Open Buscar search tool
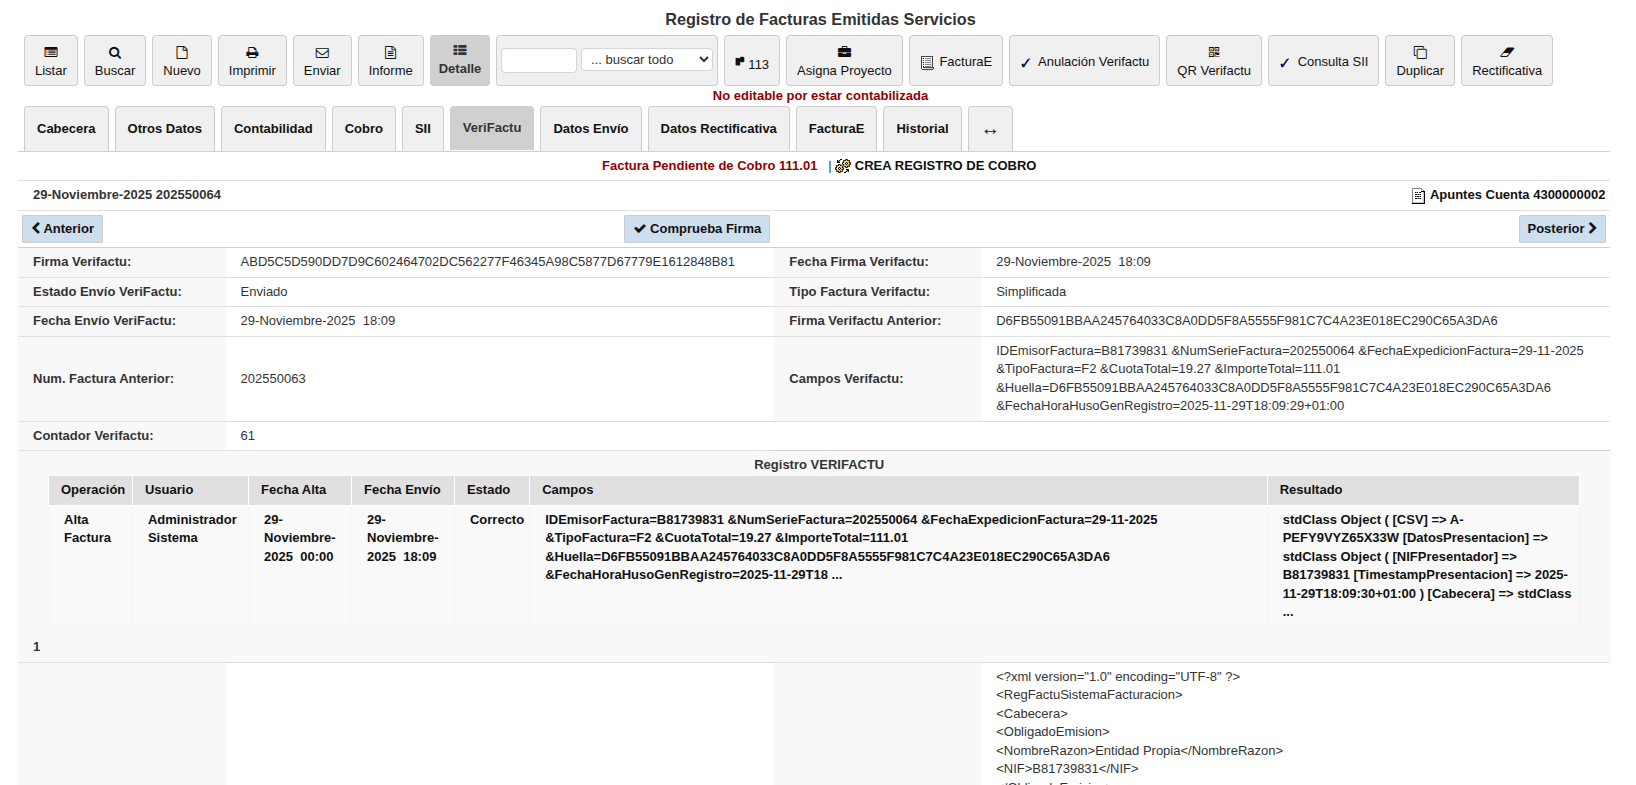The height and width of the screenshot is (785, 1636). 115,61
